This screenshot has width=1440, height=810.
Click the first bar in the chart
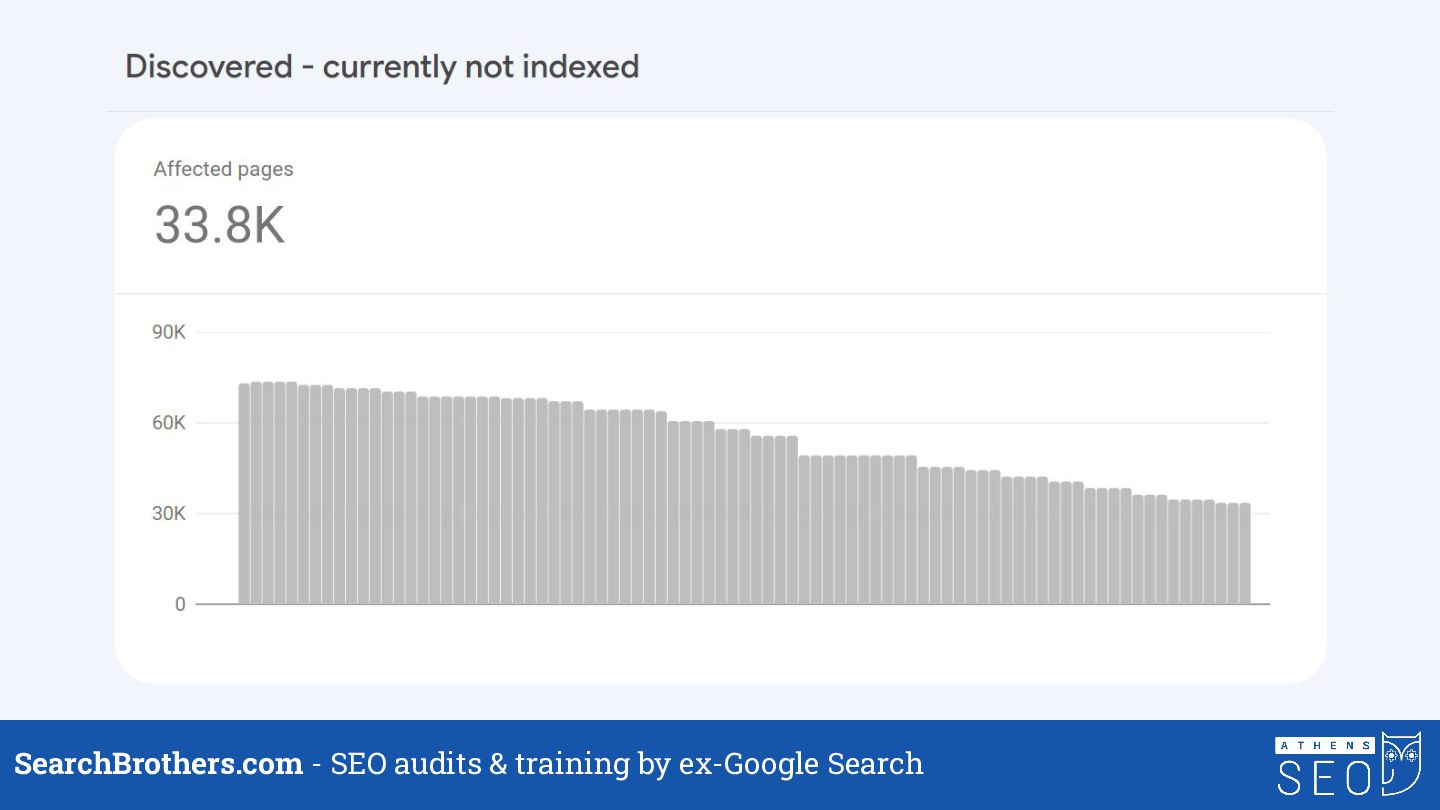(244, 494)
